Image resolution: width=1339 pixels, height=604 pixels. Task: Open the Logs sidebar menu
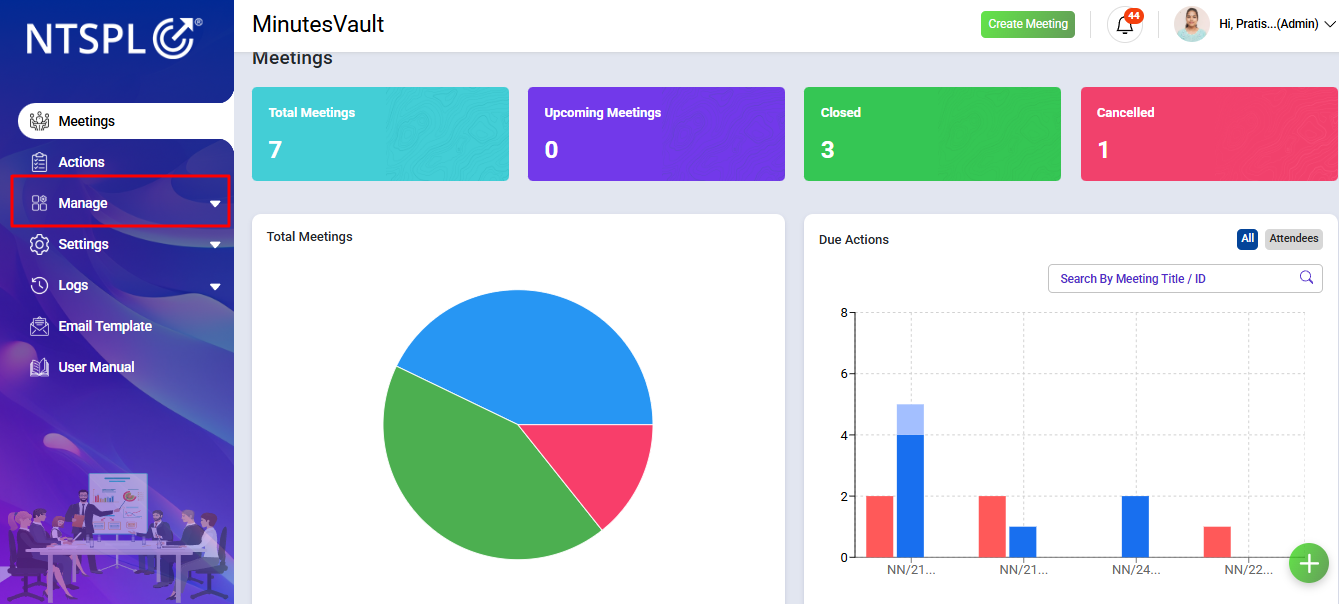120,285
